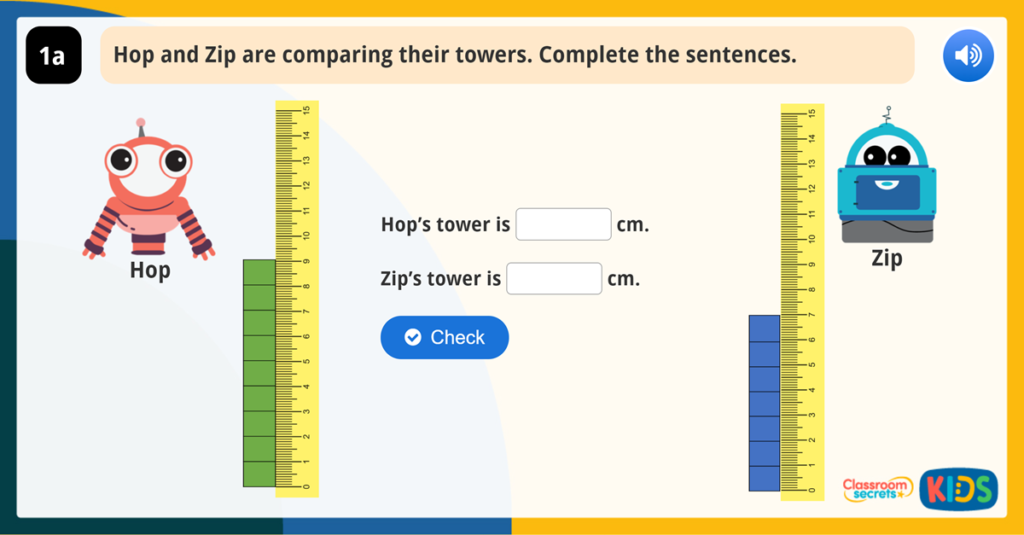Click the "Hop" name label

point(150,271)
